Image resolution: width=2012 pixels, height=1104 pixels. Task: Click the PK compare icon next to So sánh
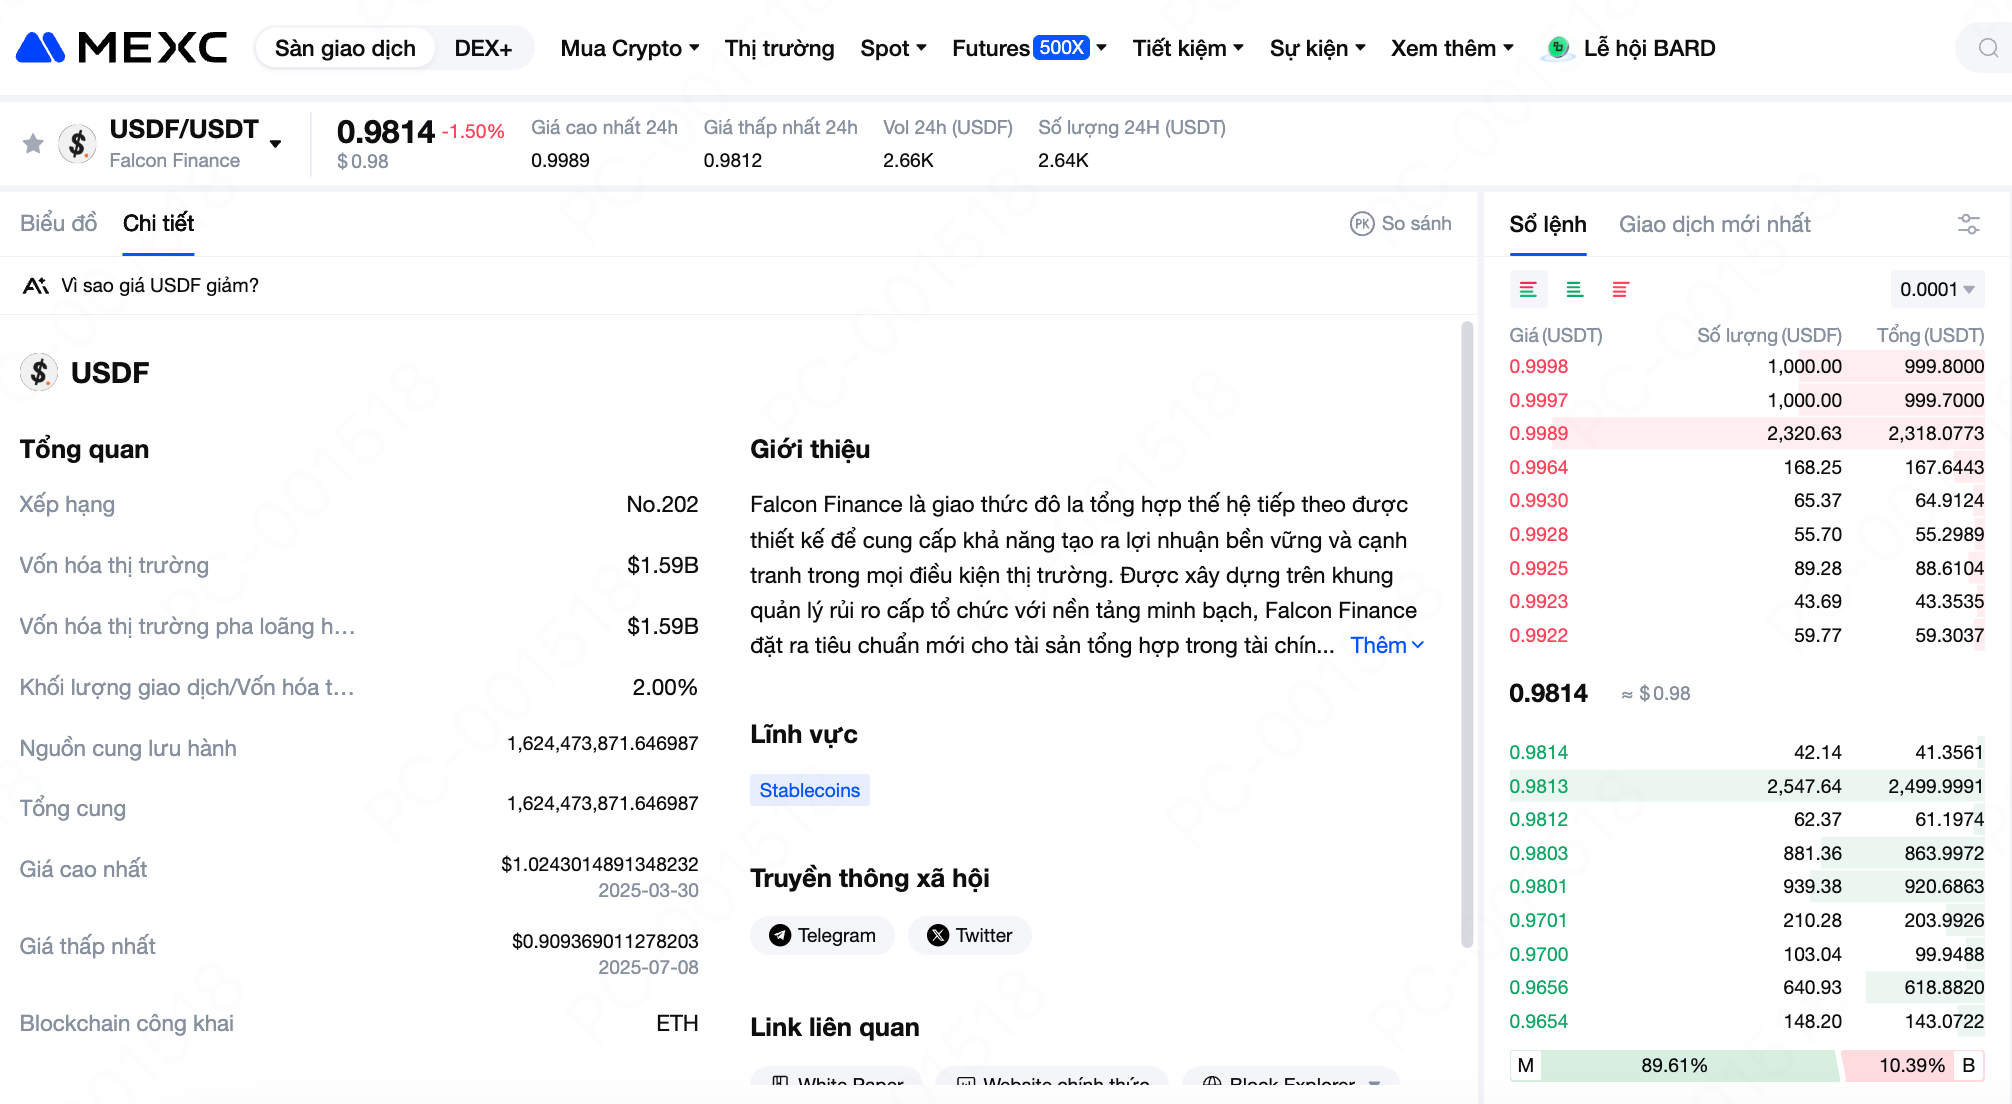1362,224
